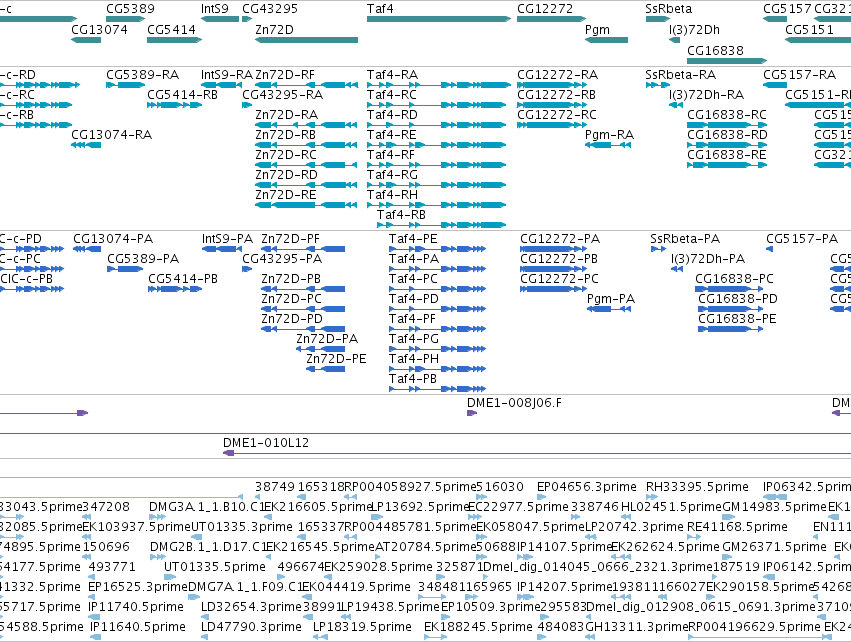Image resolution: width=851 pixels, height=642 pixels.
Task: Select protein CG16838-PC
Action: coord(734,279)
